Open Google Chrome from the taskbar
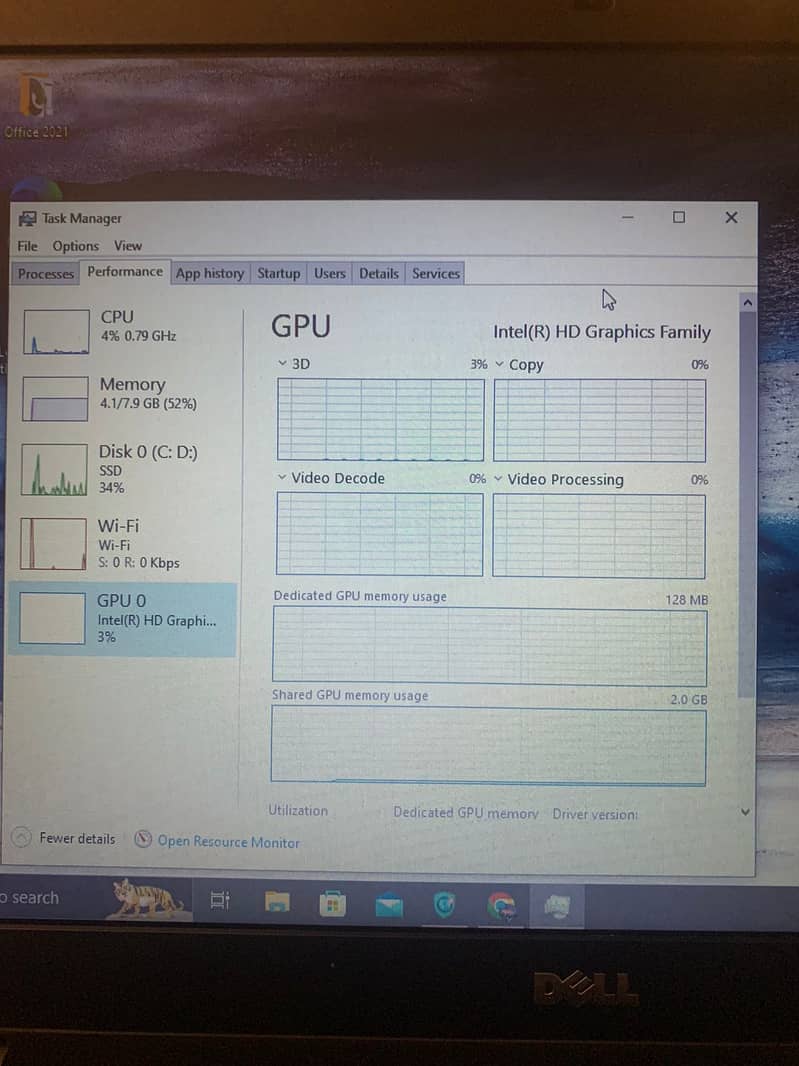Viewport: 799px width, 1066px height. click(502, 906)
